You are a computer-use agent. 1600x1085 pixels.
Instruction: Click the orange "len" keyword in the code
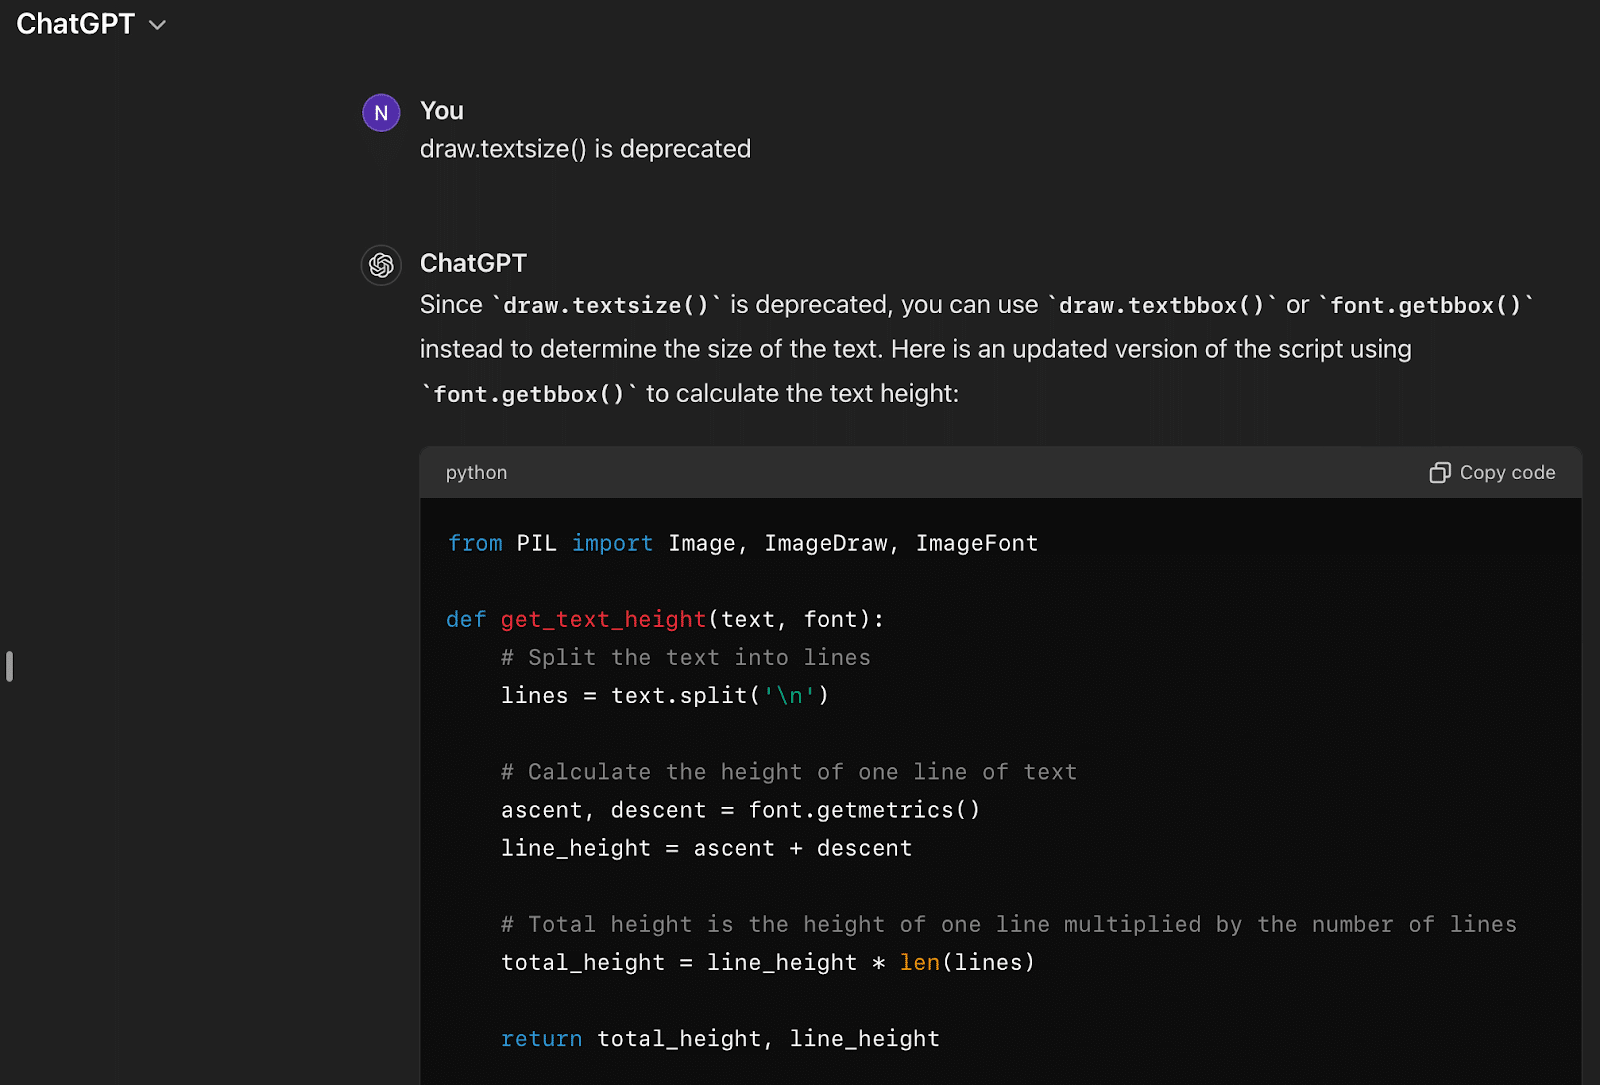[x=919, y=963]
